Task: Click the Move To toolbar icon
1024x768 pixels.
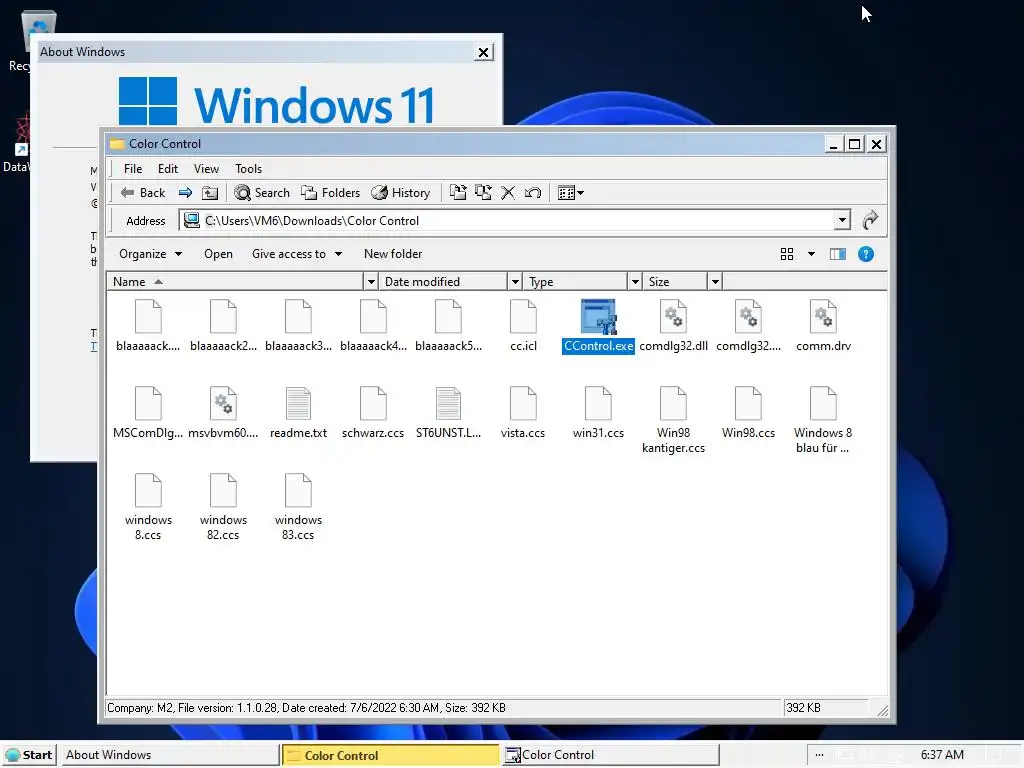Action: pyautogui.click(x=458, y=193)
